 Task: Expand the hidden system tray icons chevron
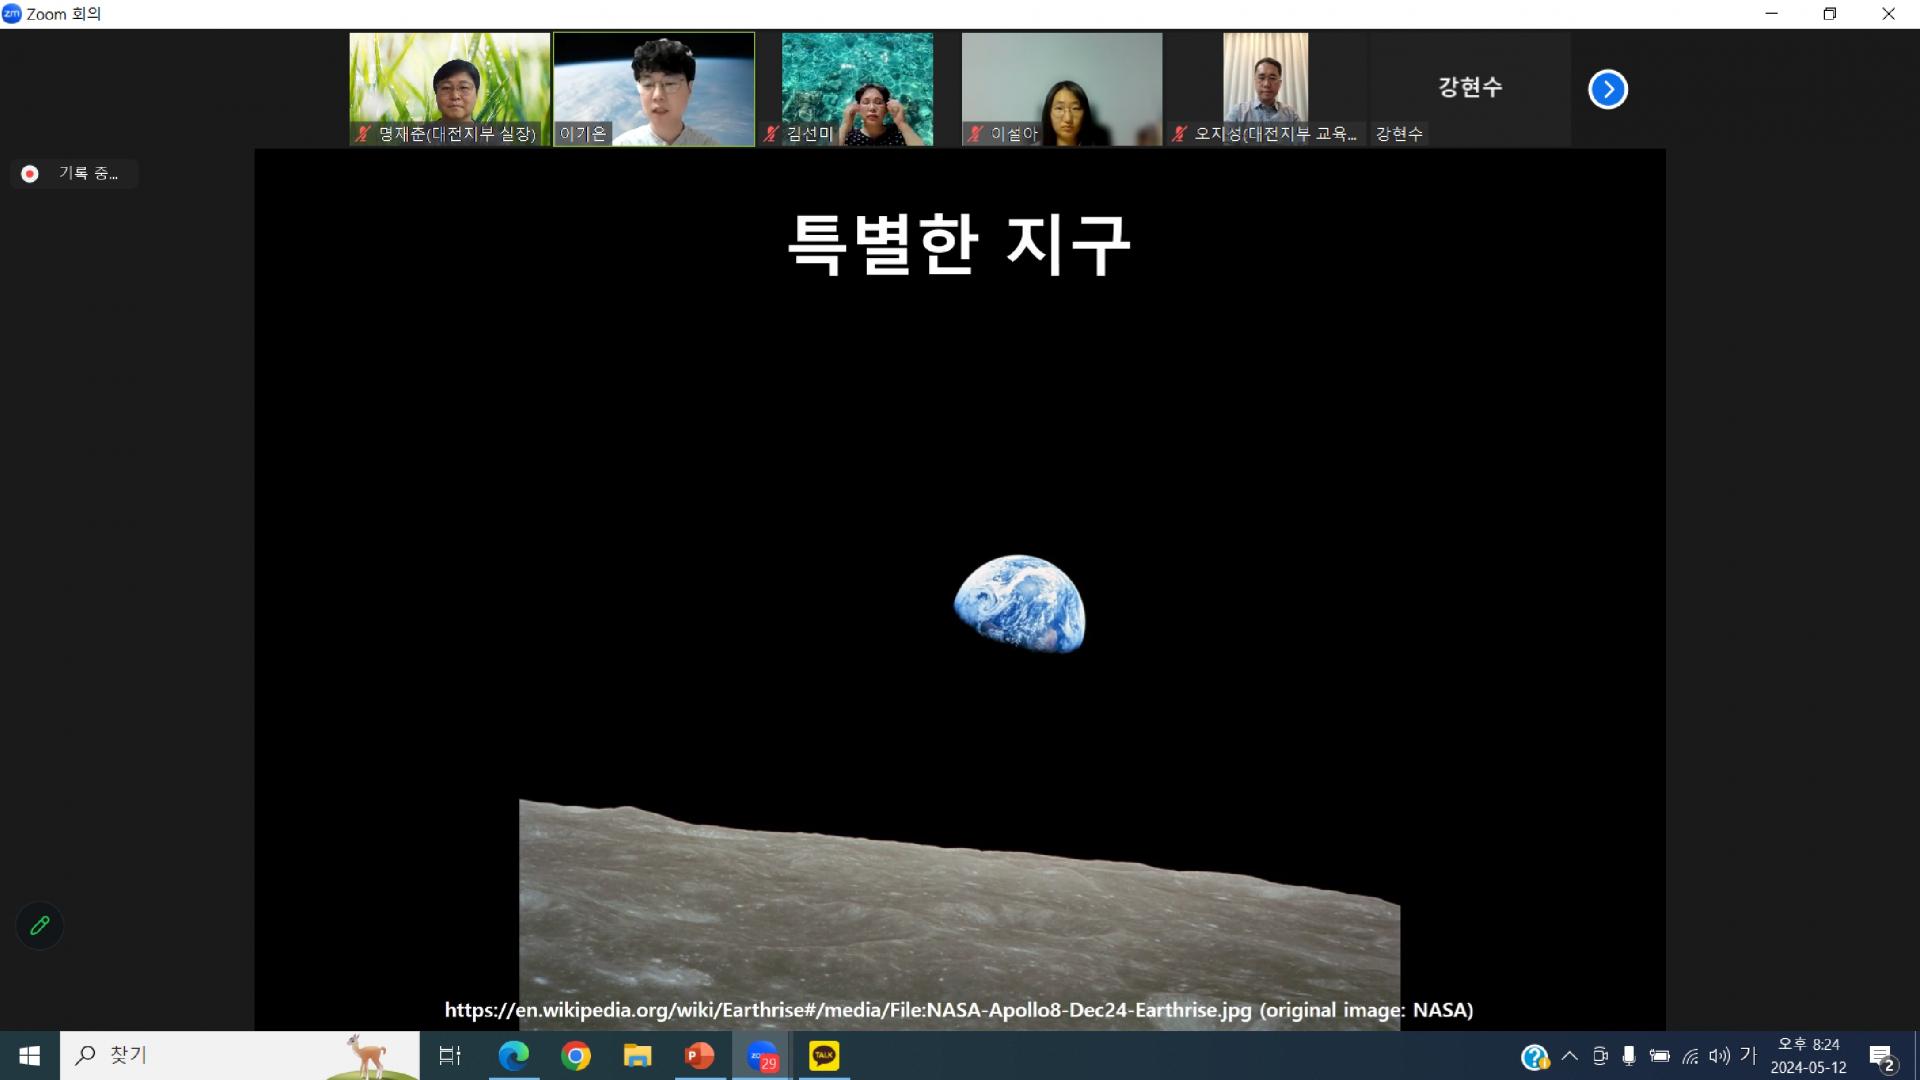click(1570, 1055)
